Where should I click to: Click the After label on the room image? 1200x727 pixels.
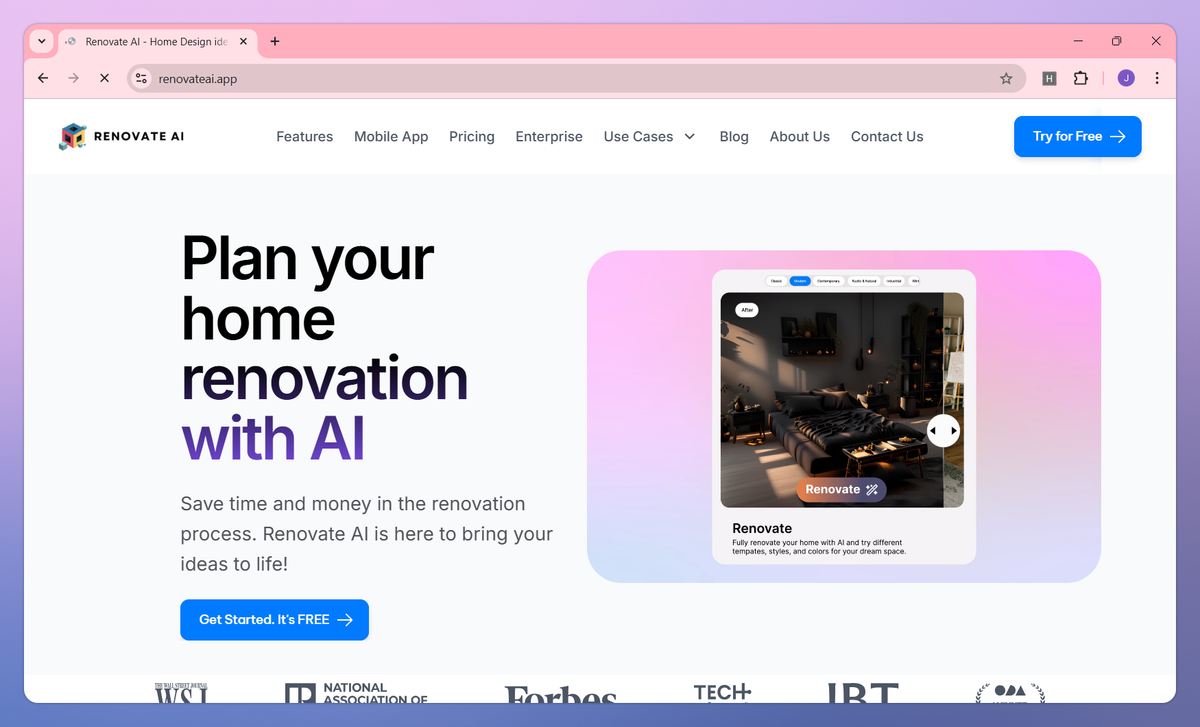(747, 310)
